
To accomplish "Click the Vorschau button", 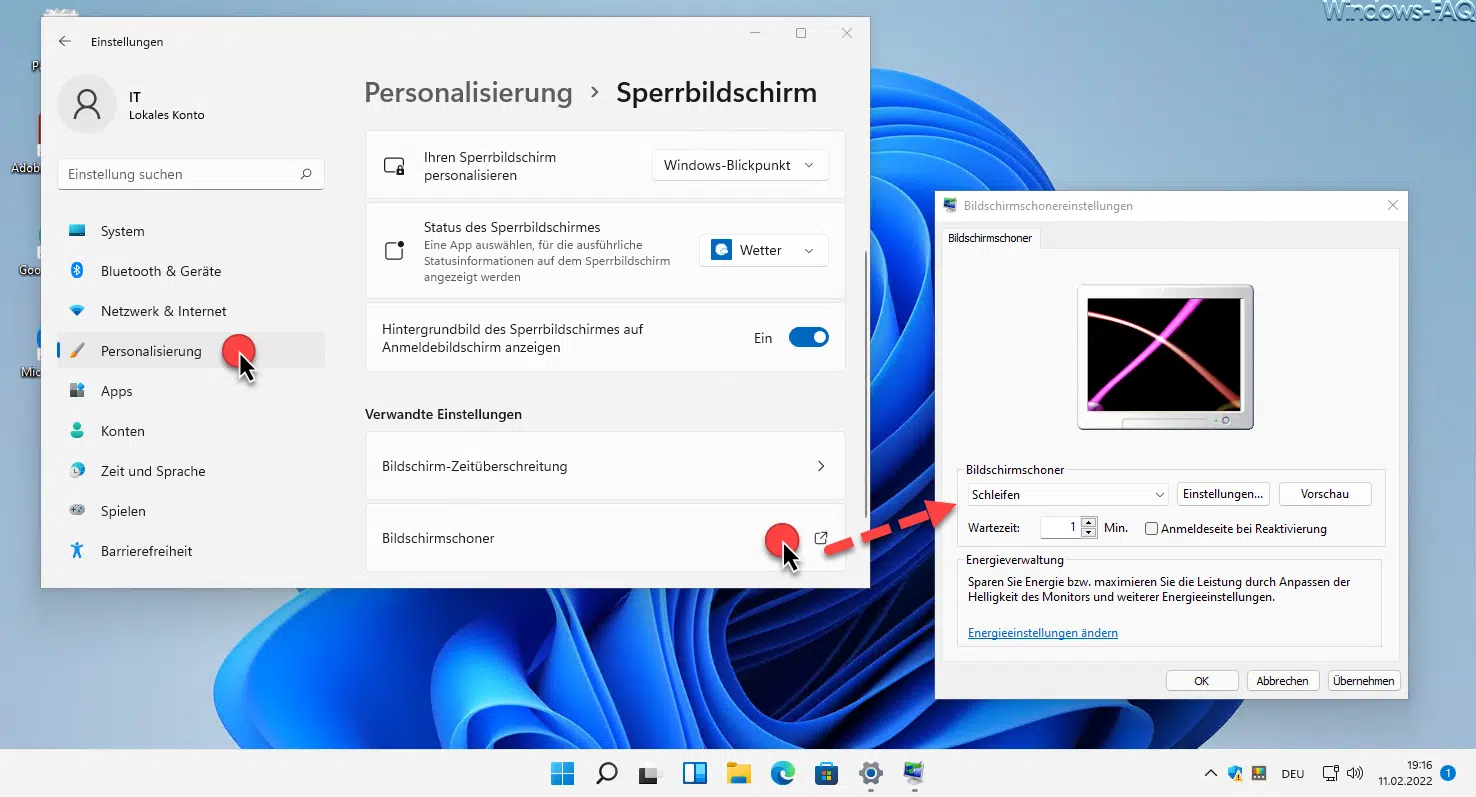I will point(1324,494).
